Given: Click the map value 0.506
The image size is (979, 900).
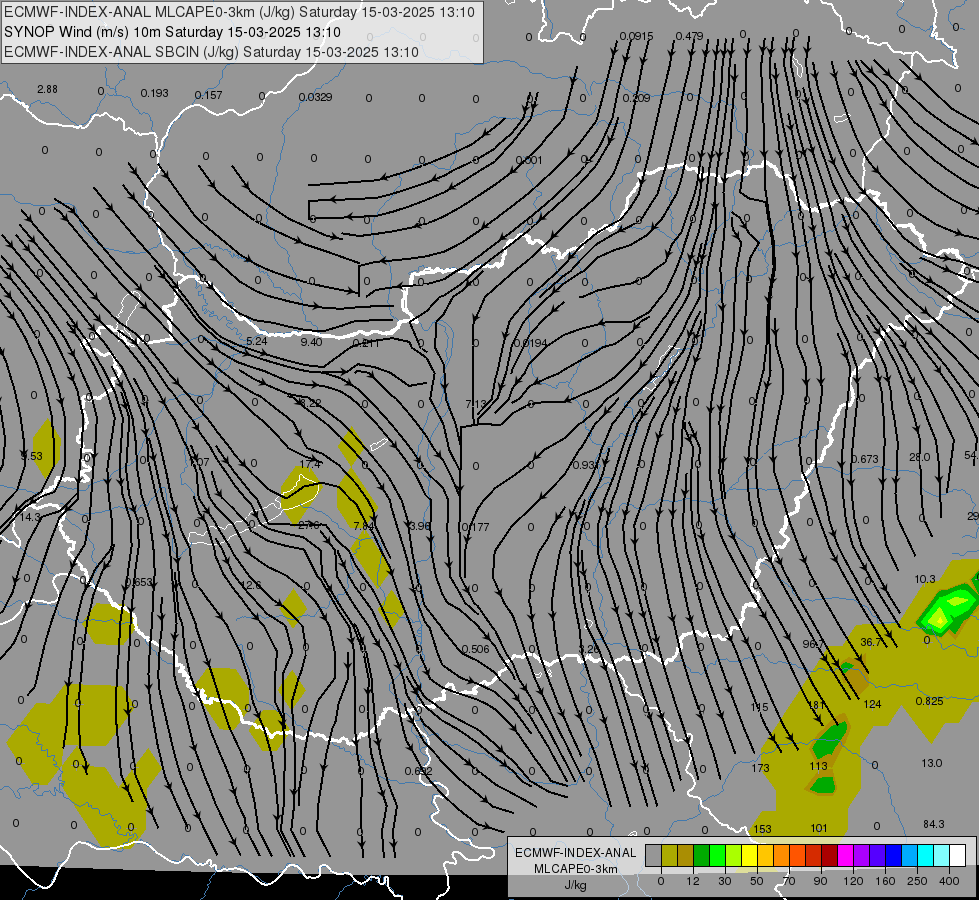Looking at the screenshot, I should pos(475,649).
